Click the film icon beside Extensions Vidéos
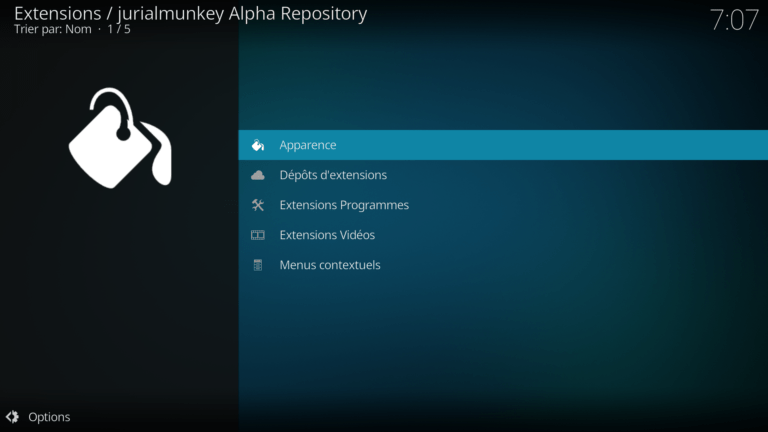The height and width of the screenshot is (432, 768). [x=258, y=235]
